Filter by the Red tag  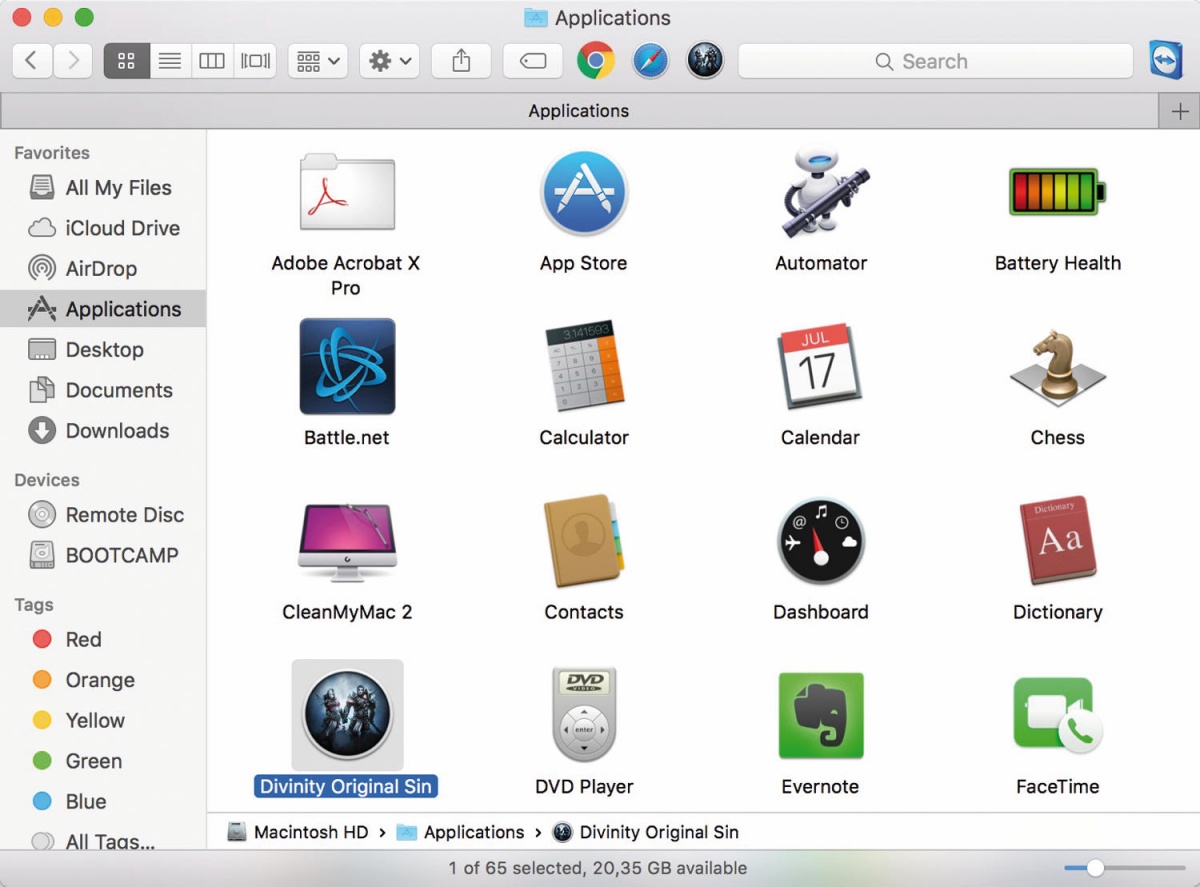103,639
